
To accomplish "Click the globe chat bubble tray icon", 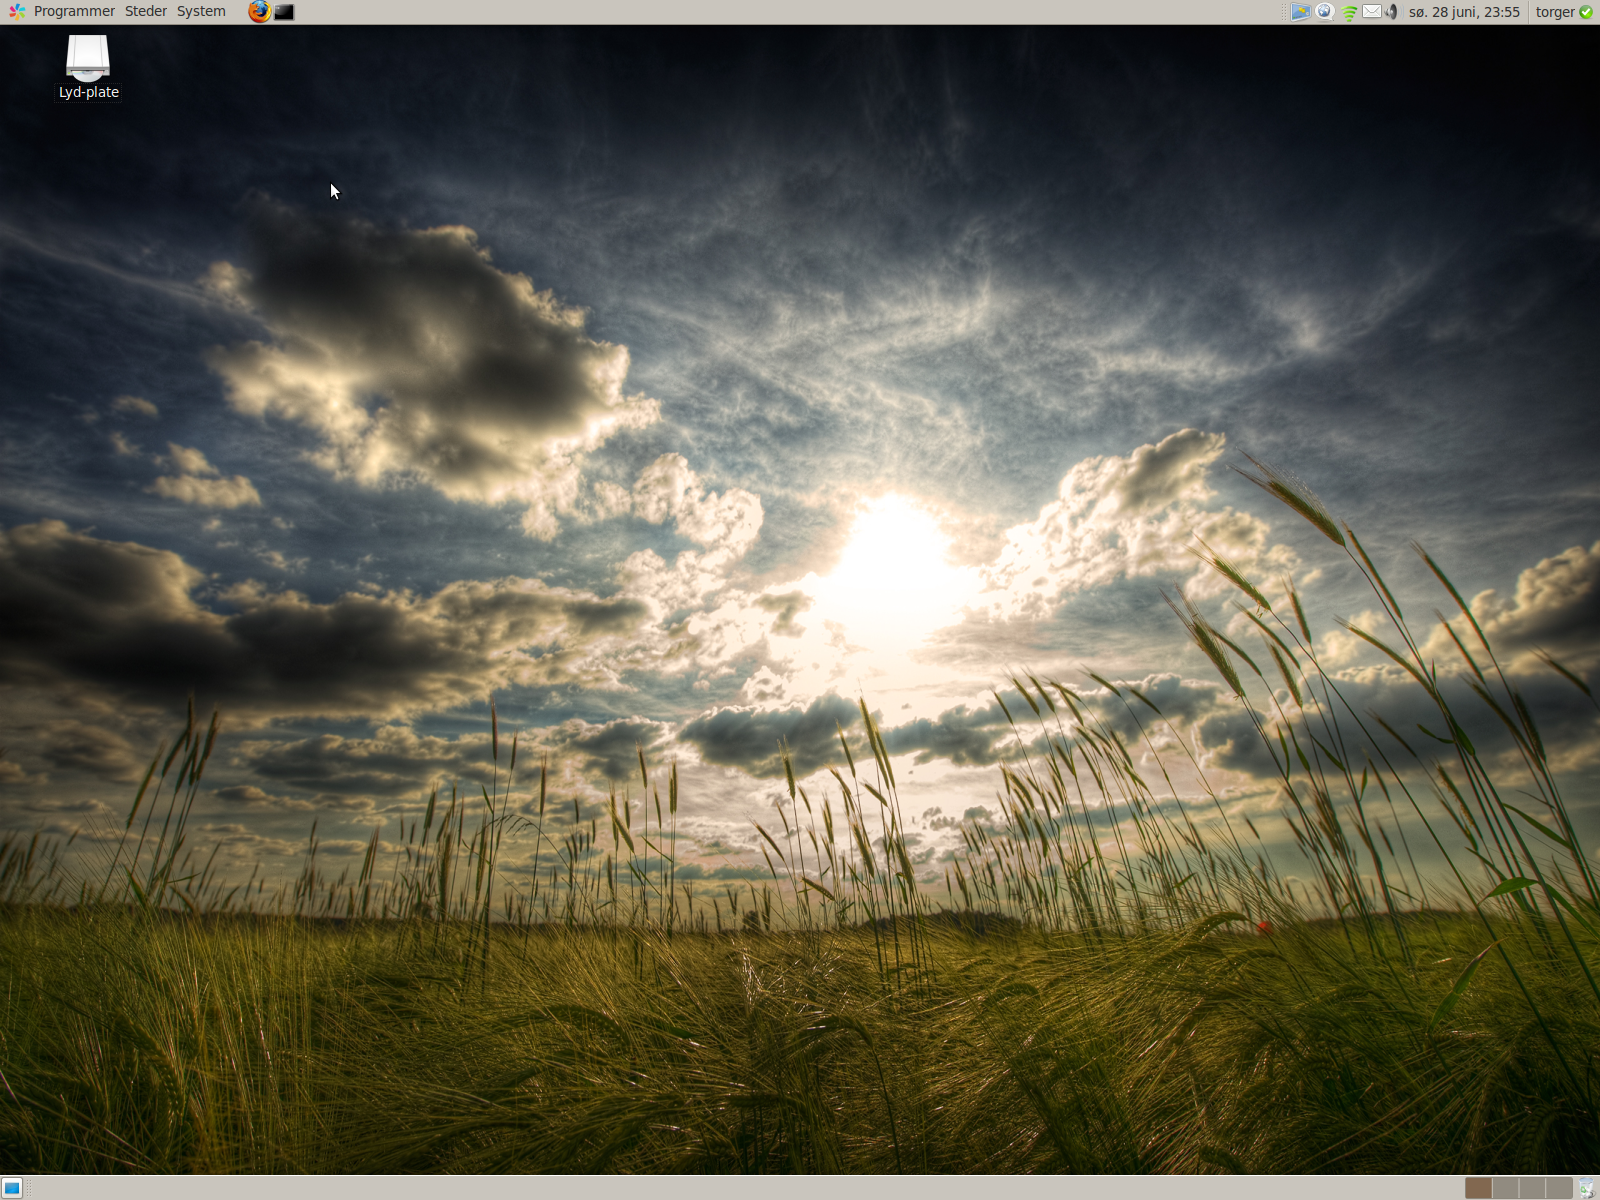I will tap(1325, 12).
